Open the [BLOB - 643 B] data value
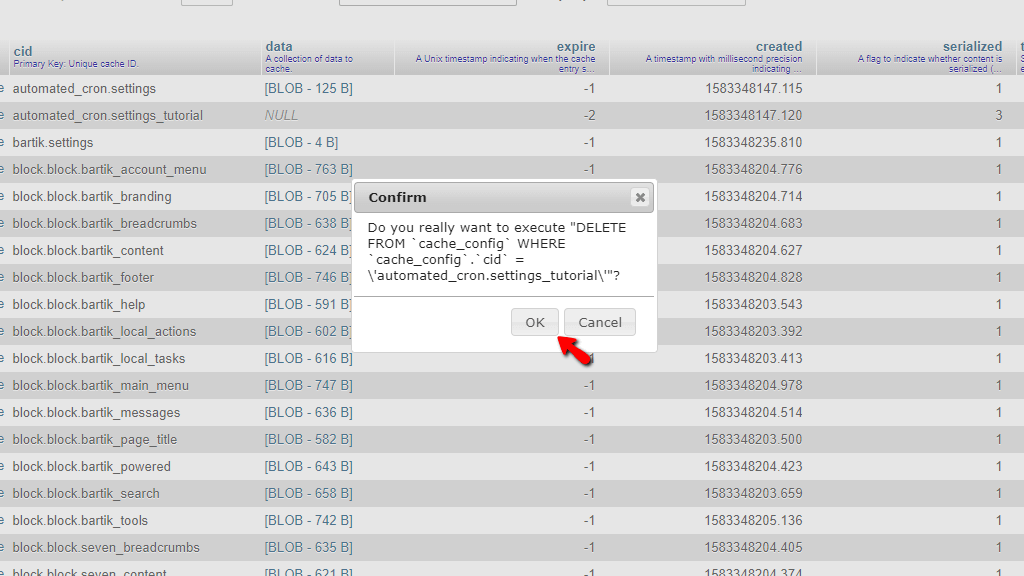The height and width of the screenshot is (576, 1024). click(x=308, y=467)
